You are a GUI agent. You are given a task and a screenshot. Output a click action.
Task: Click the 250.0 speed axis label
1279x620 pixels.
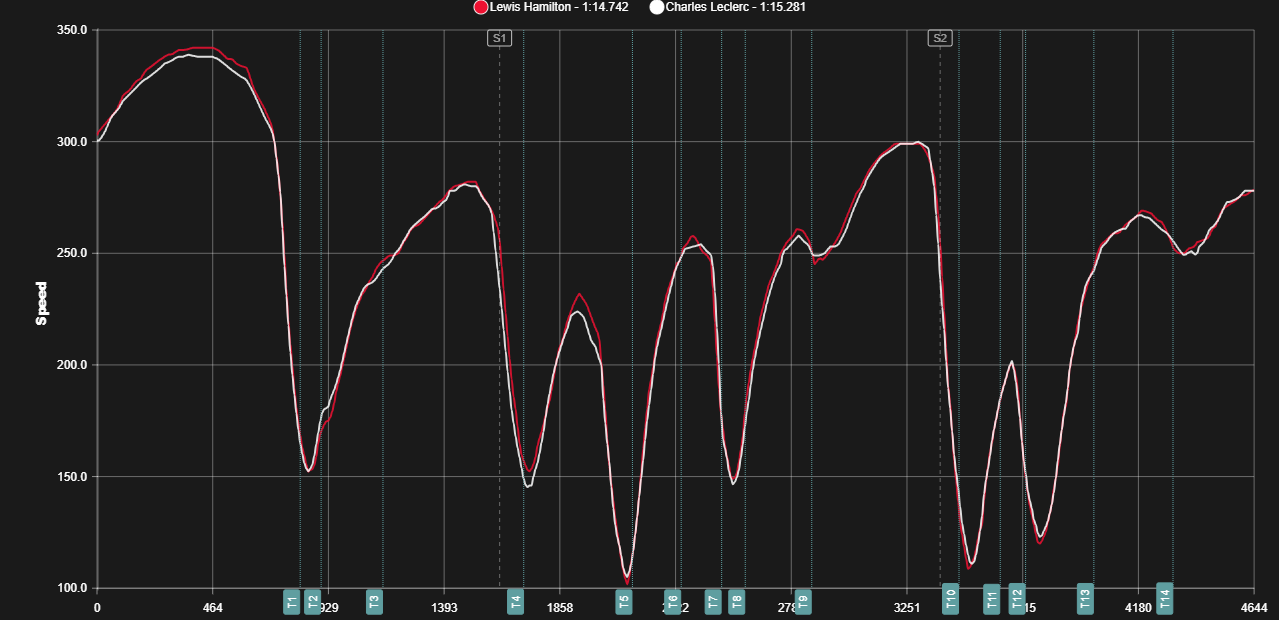click(x=73, y=253)
